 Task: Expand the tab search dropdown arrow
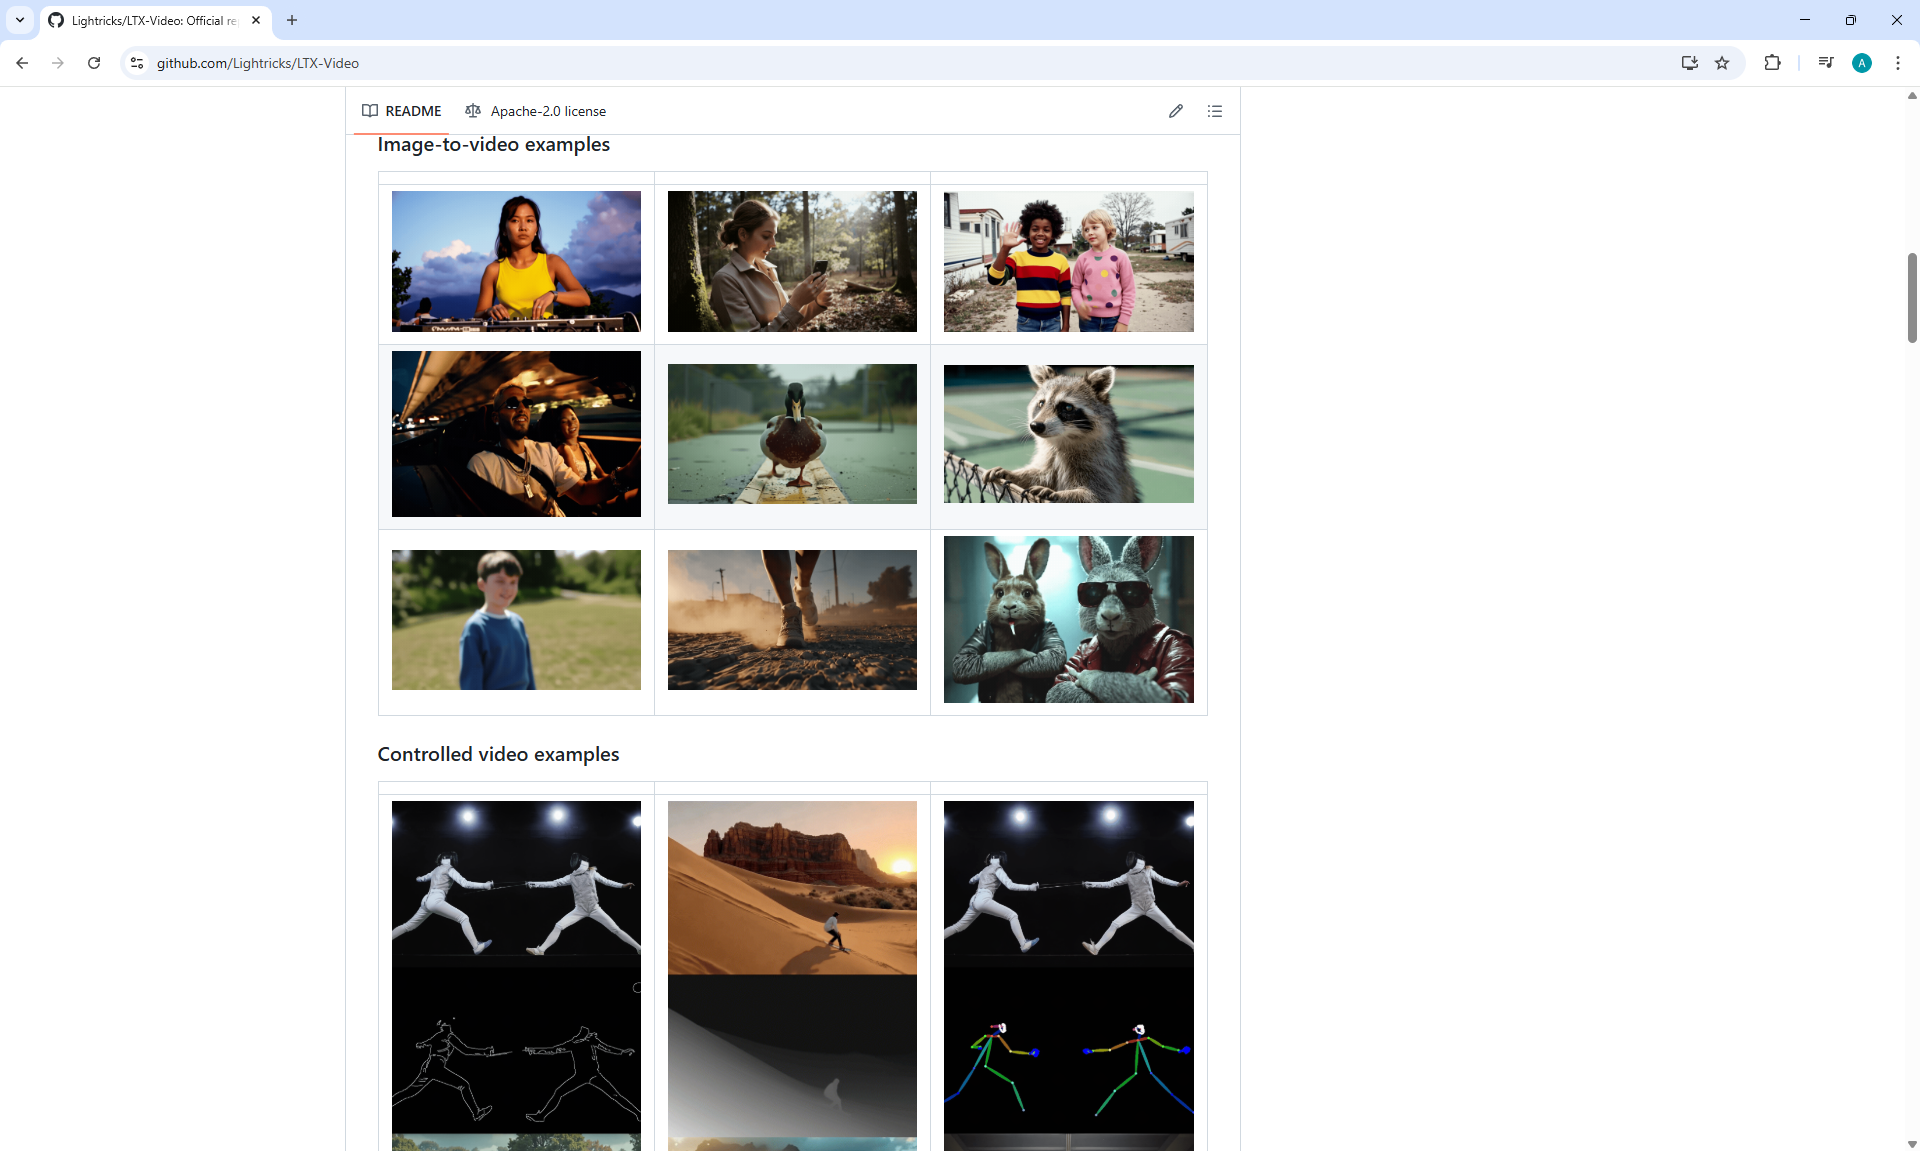(x=19, y=20)
